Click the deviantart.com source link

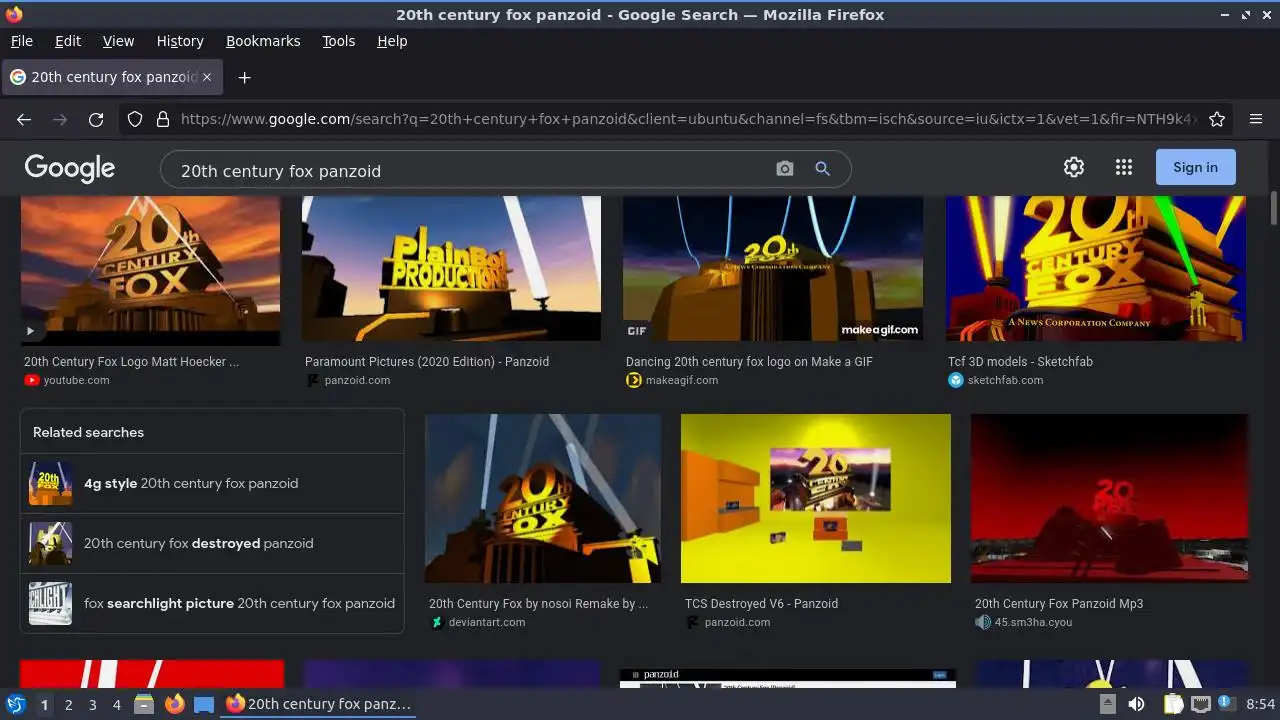tap(487, 622)
